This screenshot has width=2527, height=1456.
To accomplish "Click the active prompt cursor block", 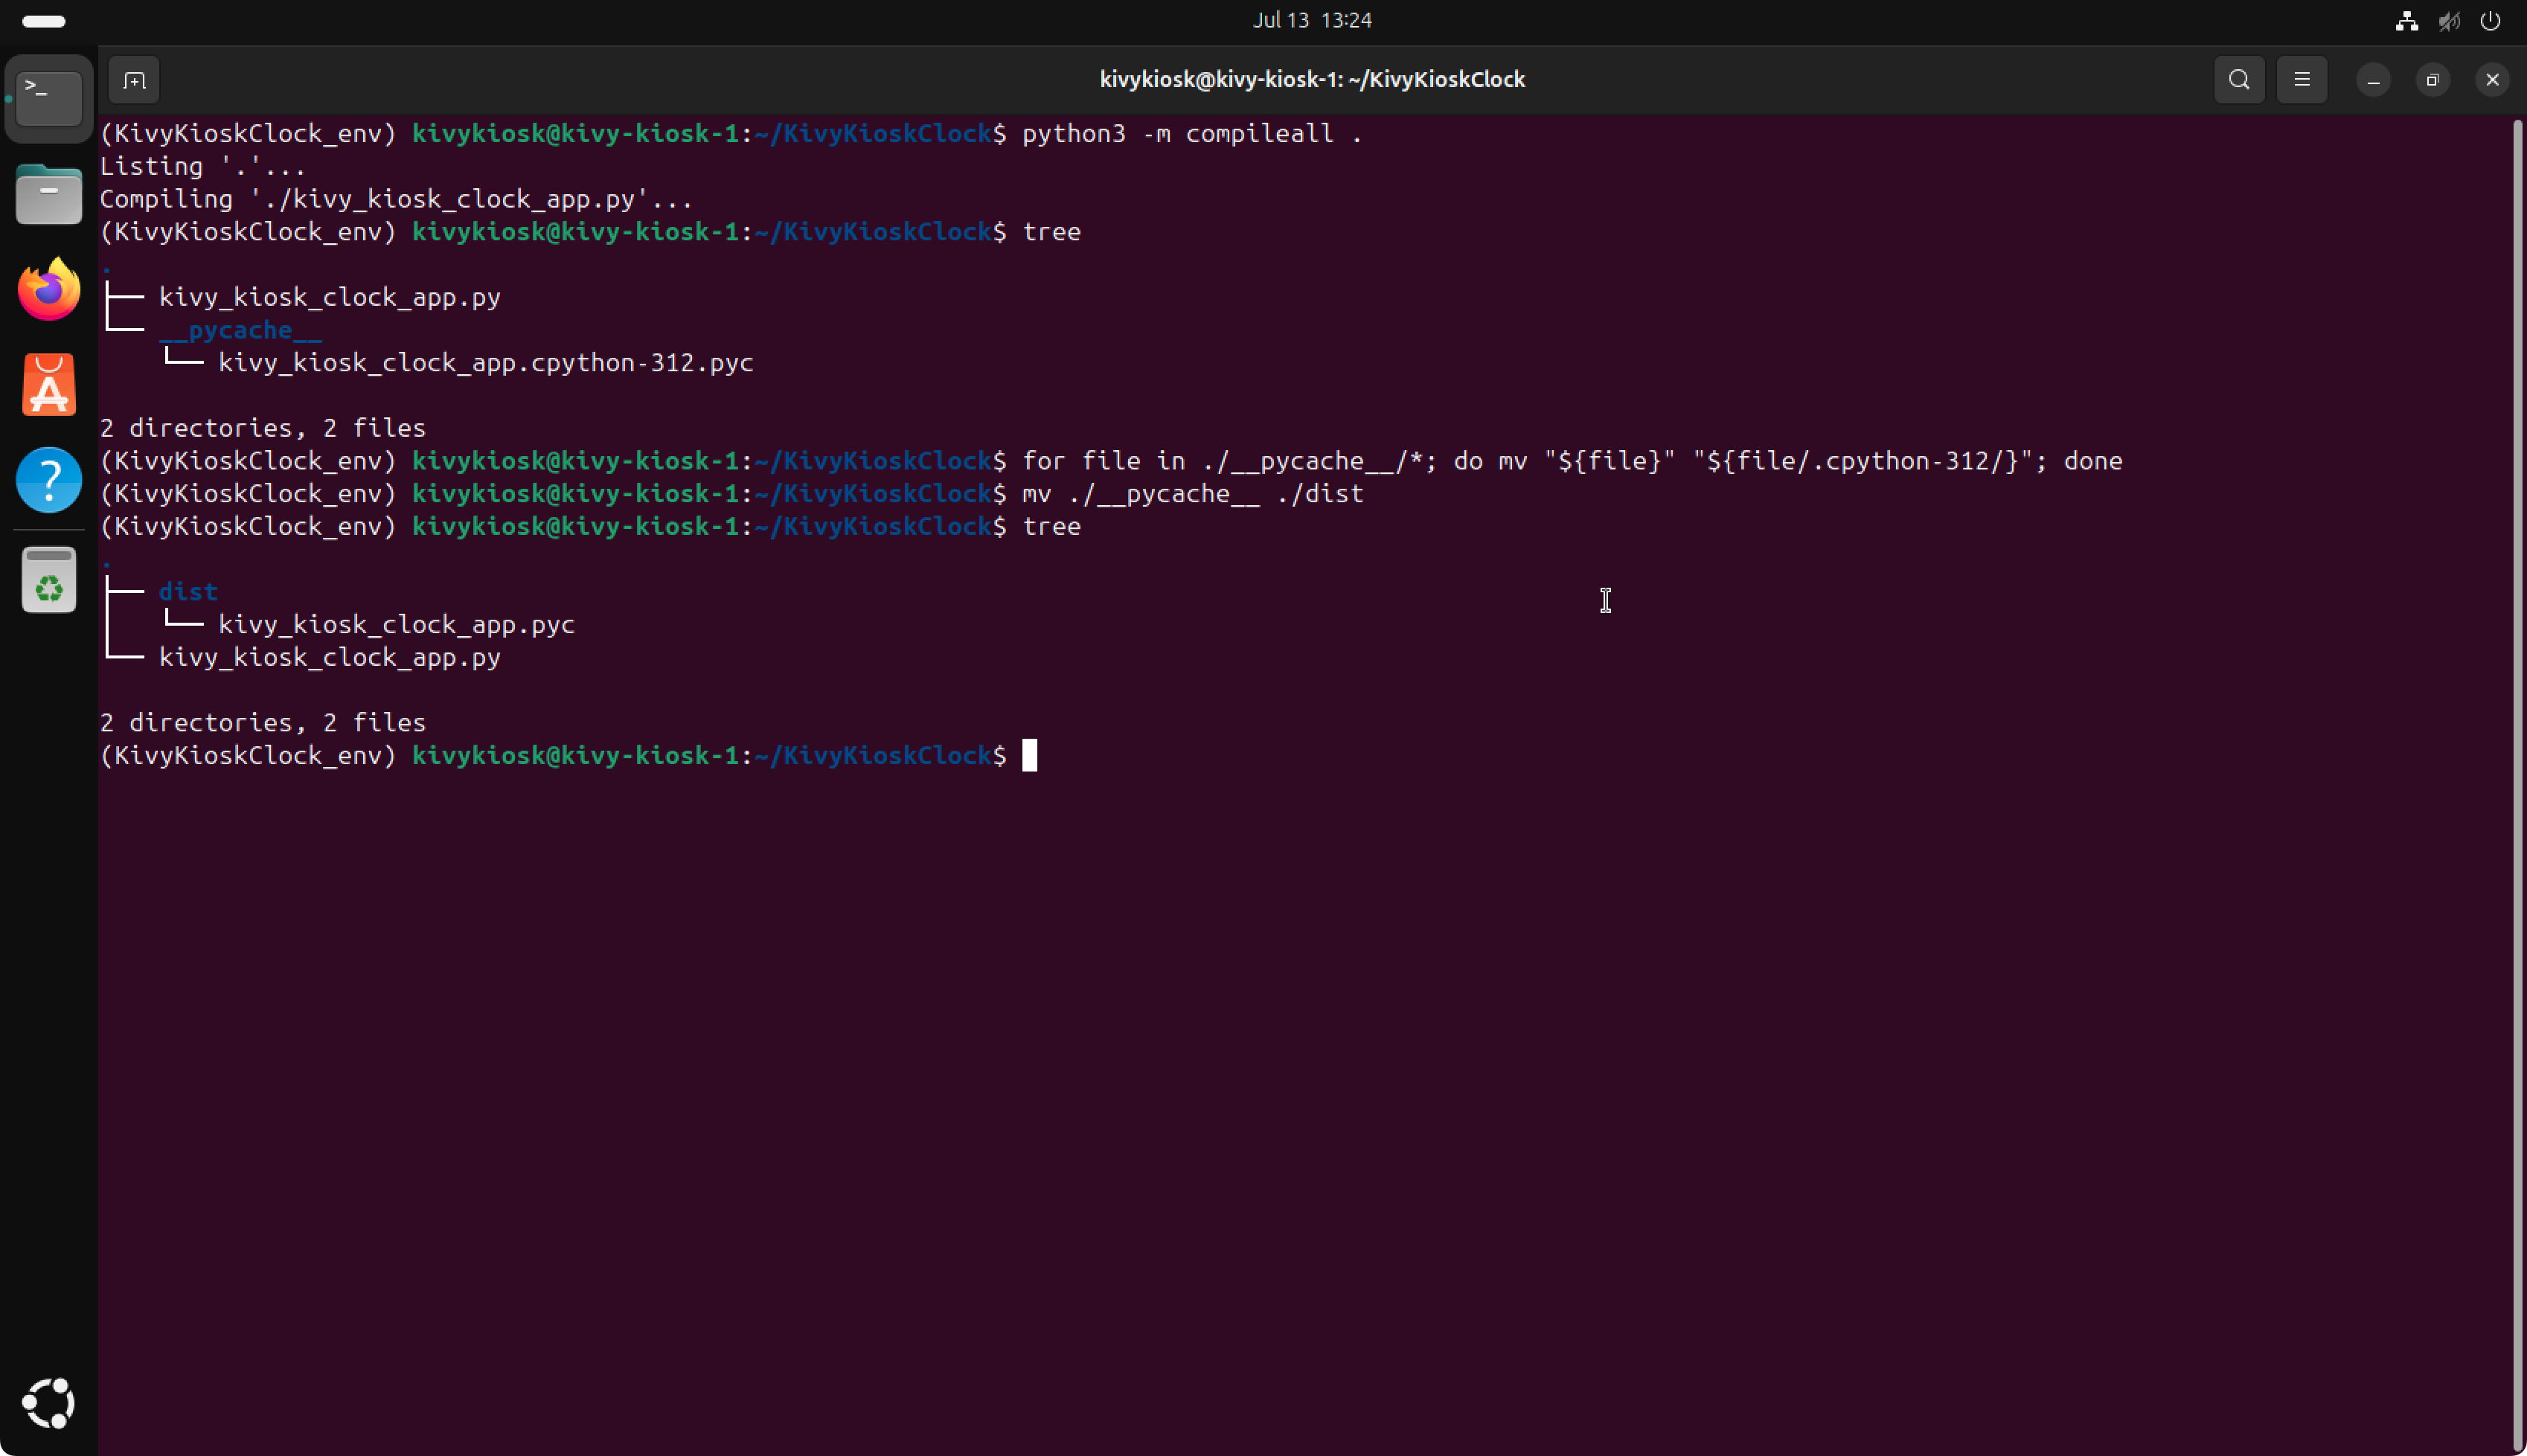I will point(1029,755).
